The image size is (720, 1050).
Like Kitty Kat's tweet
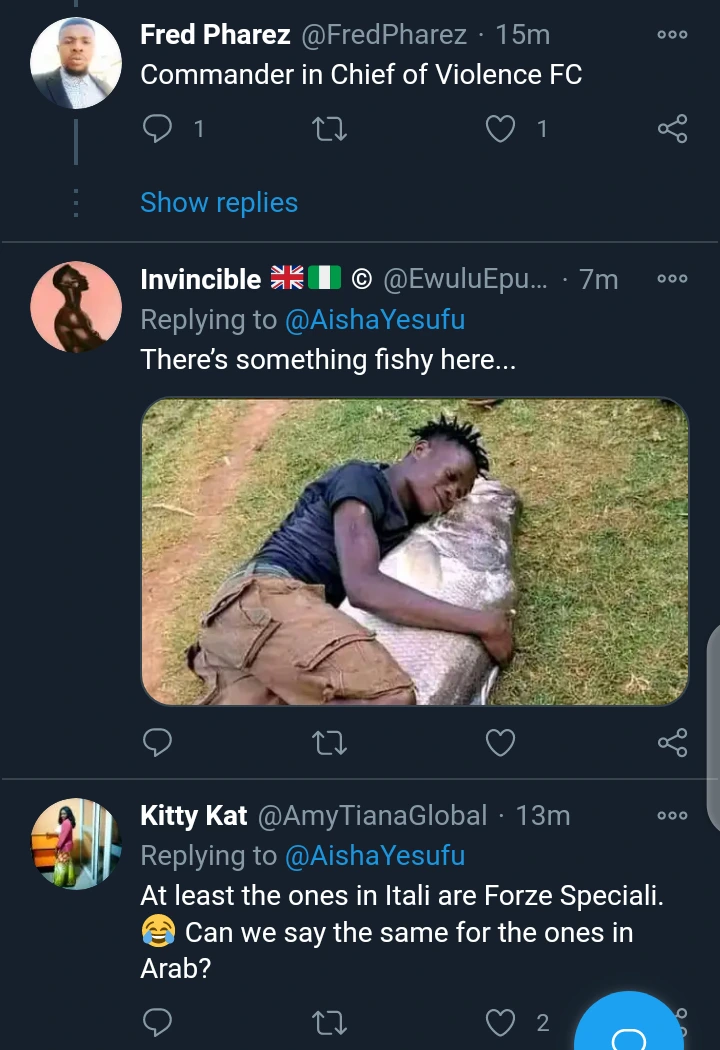point(500,1022)
